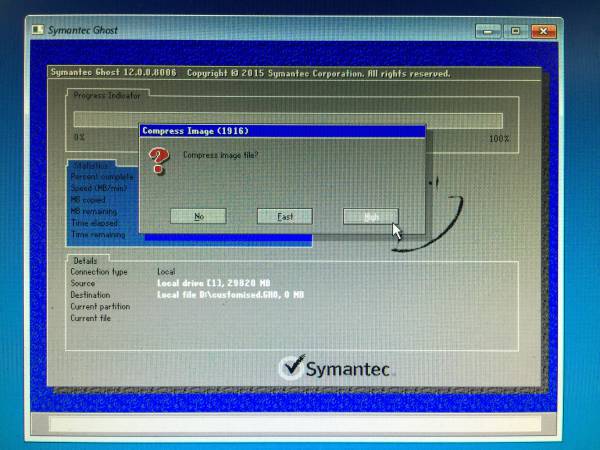The height and width of the screenshot is (450, 600).
Task: Click the destination file D:\customised.GHO text
Action: (230, 295)
